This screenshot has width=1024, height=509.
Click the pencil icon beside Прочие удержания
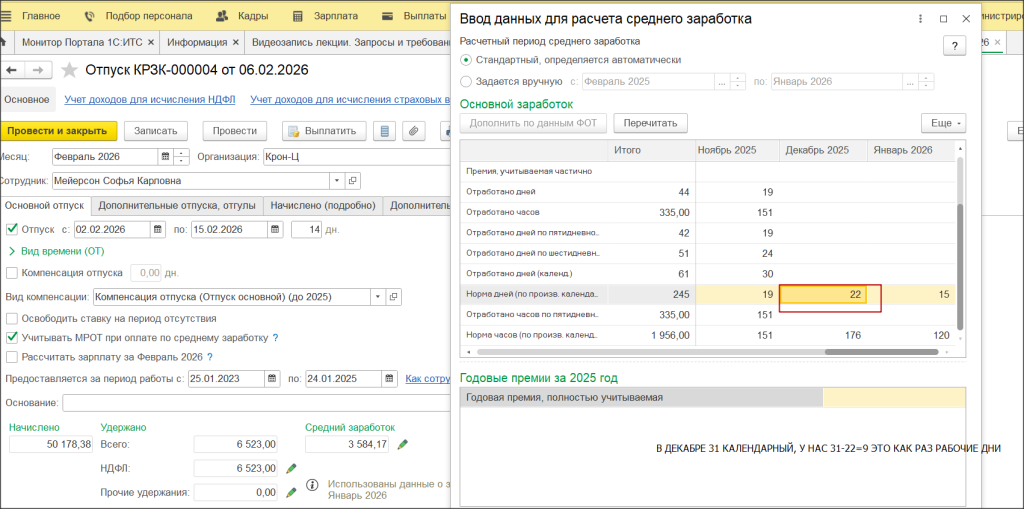tap(292, 492)
